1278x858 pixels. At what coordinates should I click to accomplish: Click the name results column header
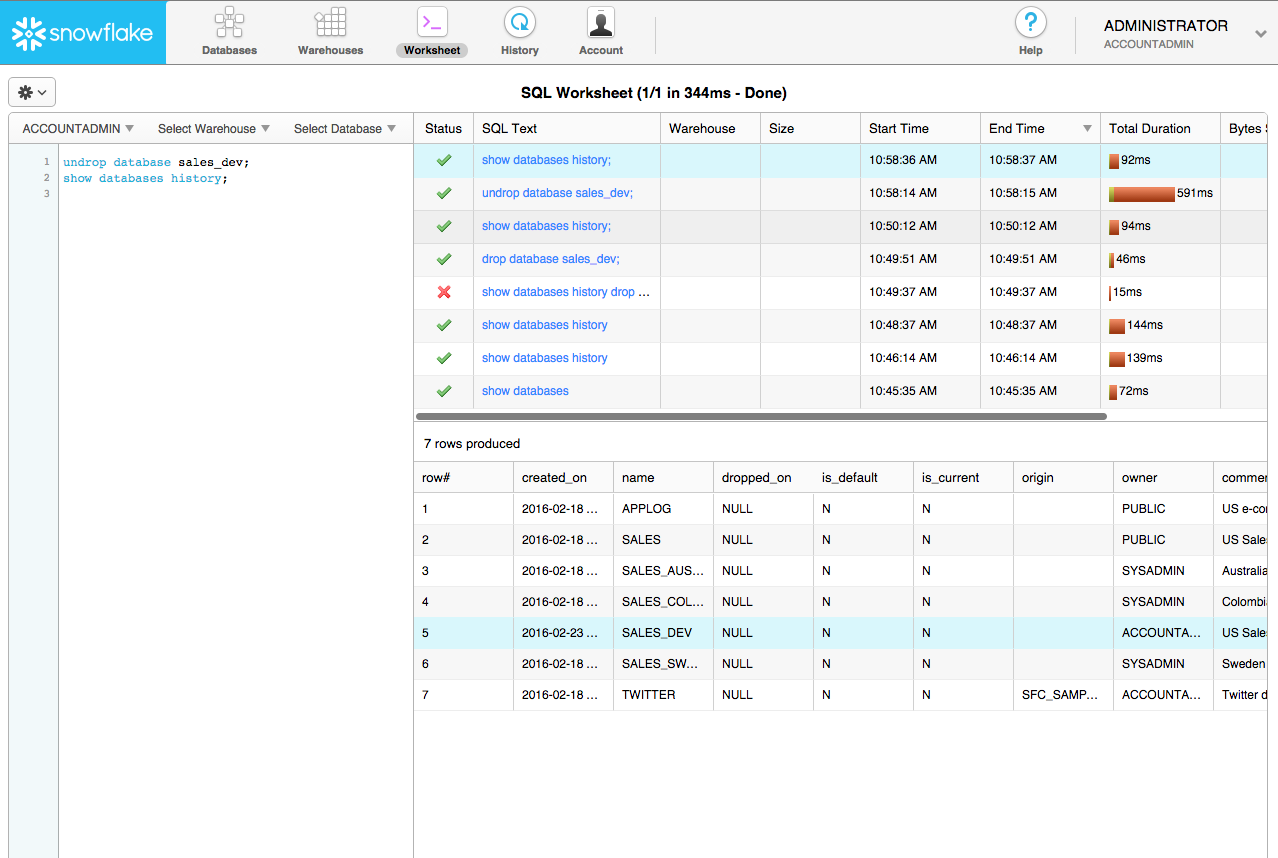coord(663,477)
